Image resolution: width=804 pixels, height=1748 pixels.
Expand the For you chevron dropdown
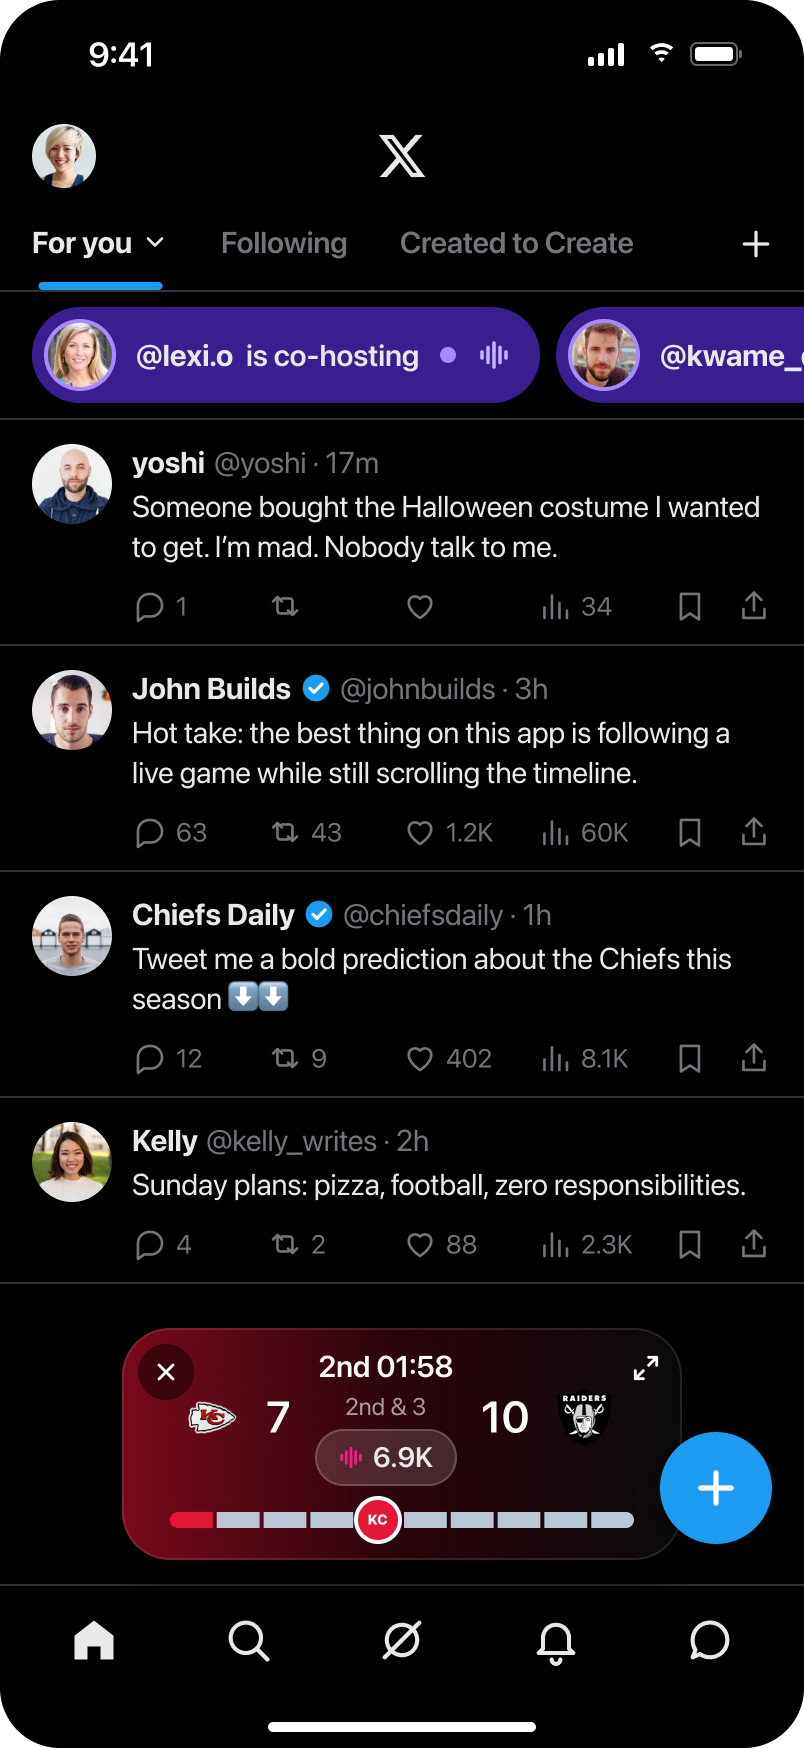pos(155,242)
